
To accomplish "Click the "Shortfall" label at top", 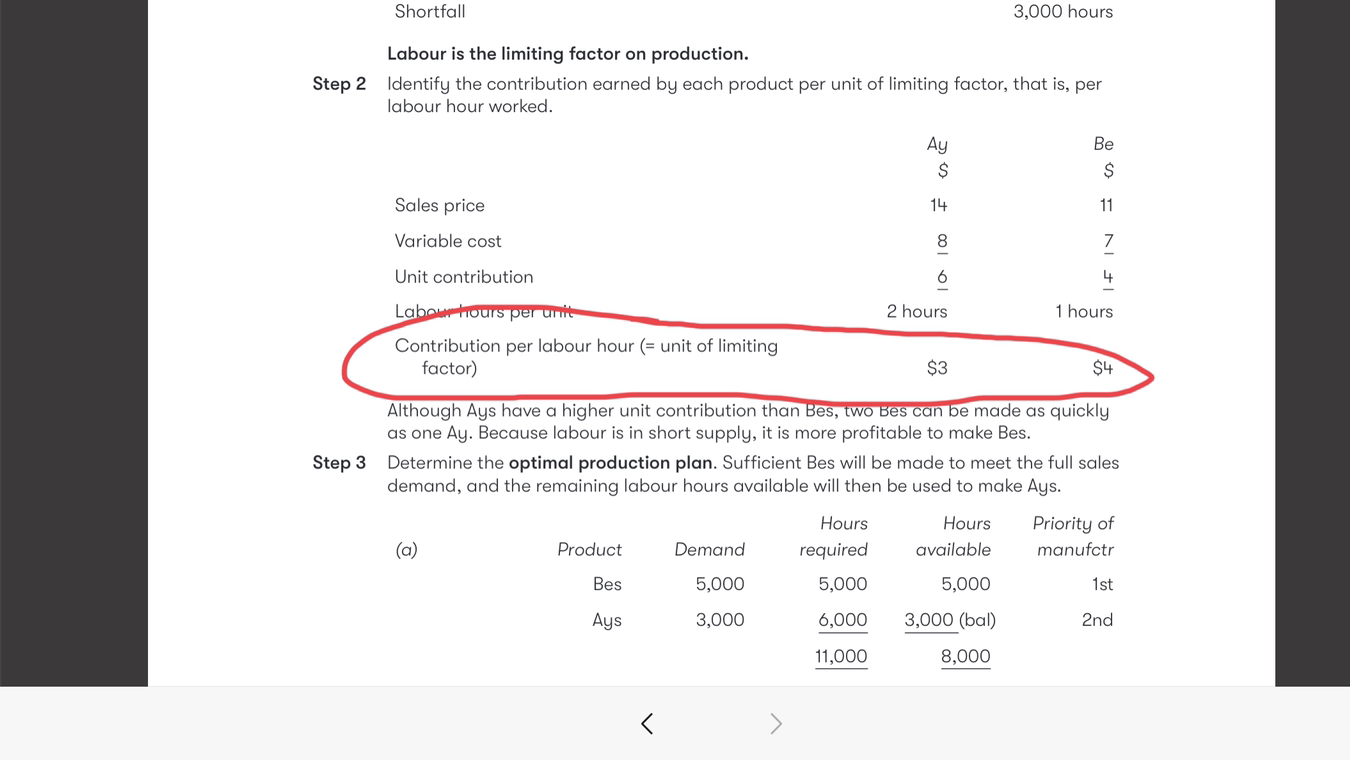I will [x=430, y=12].
